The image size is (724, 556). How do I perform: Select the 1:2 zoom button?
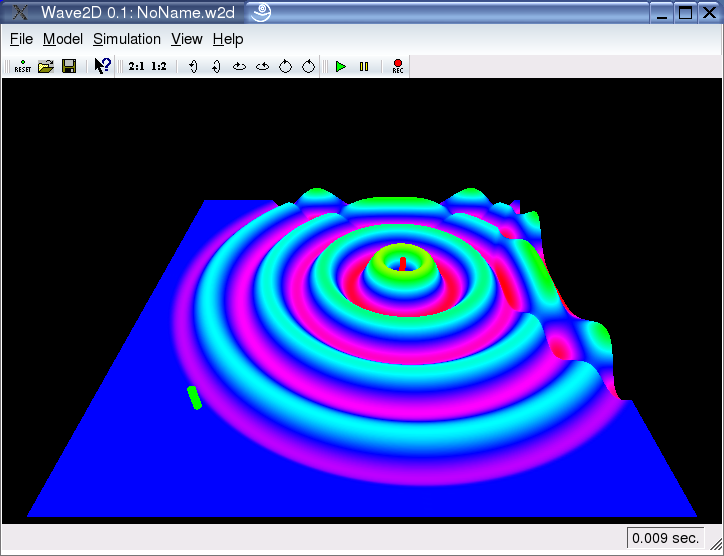pyautogui.click(x=159, y=67)
